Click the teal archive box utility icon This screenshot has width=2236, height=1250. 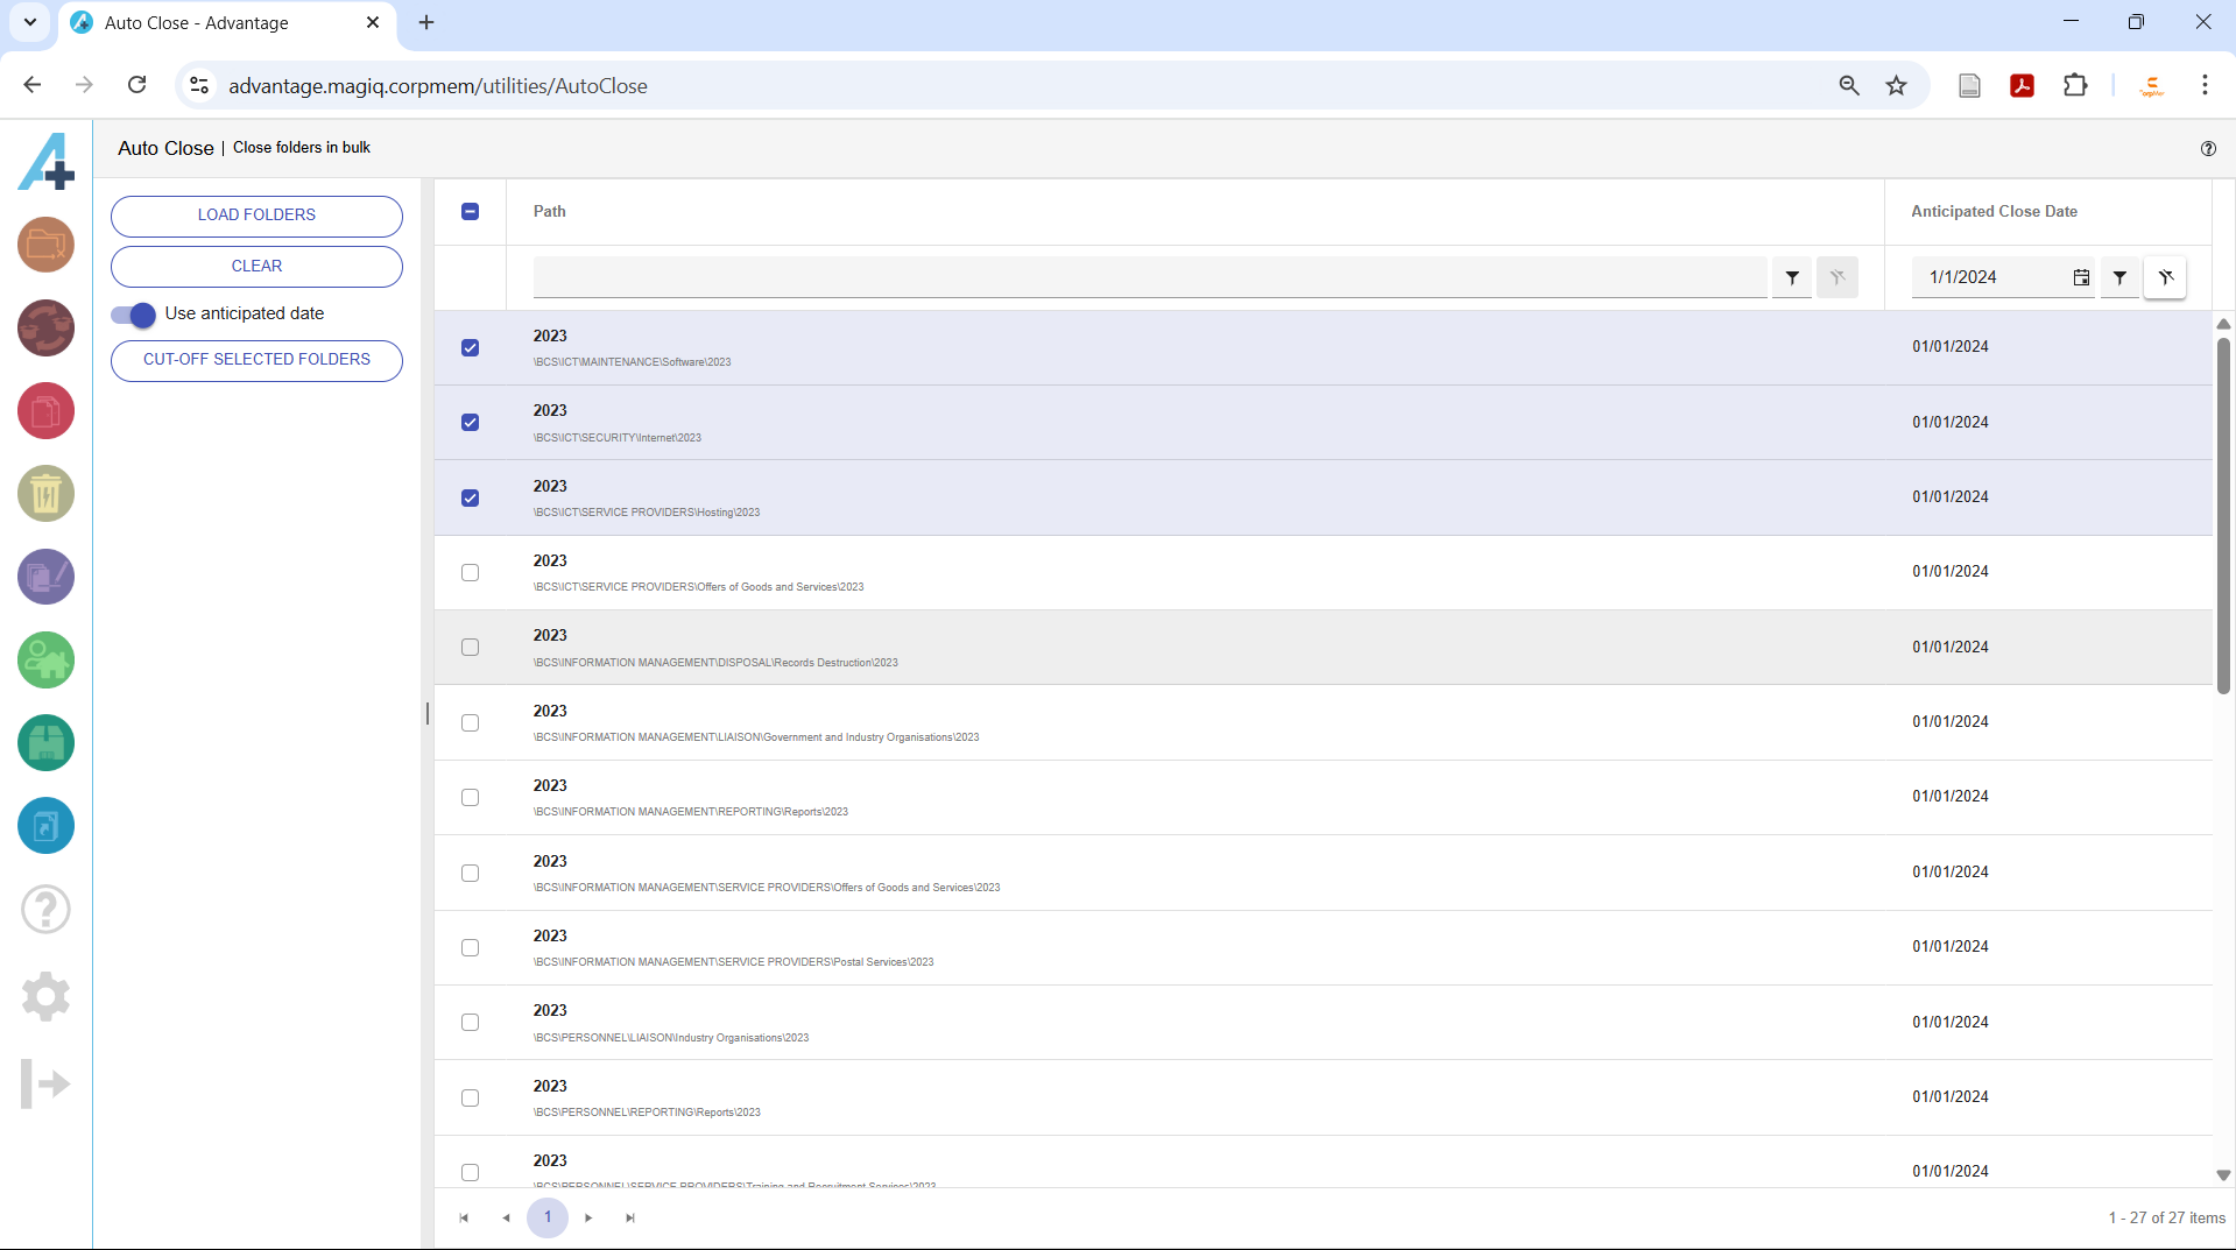pyautogui.click(x=46, y=743)
